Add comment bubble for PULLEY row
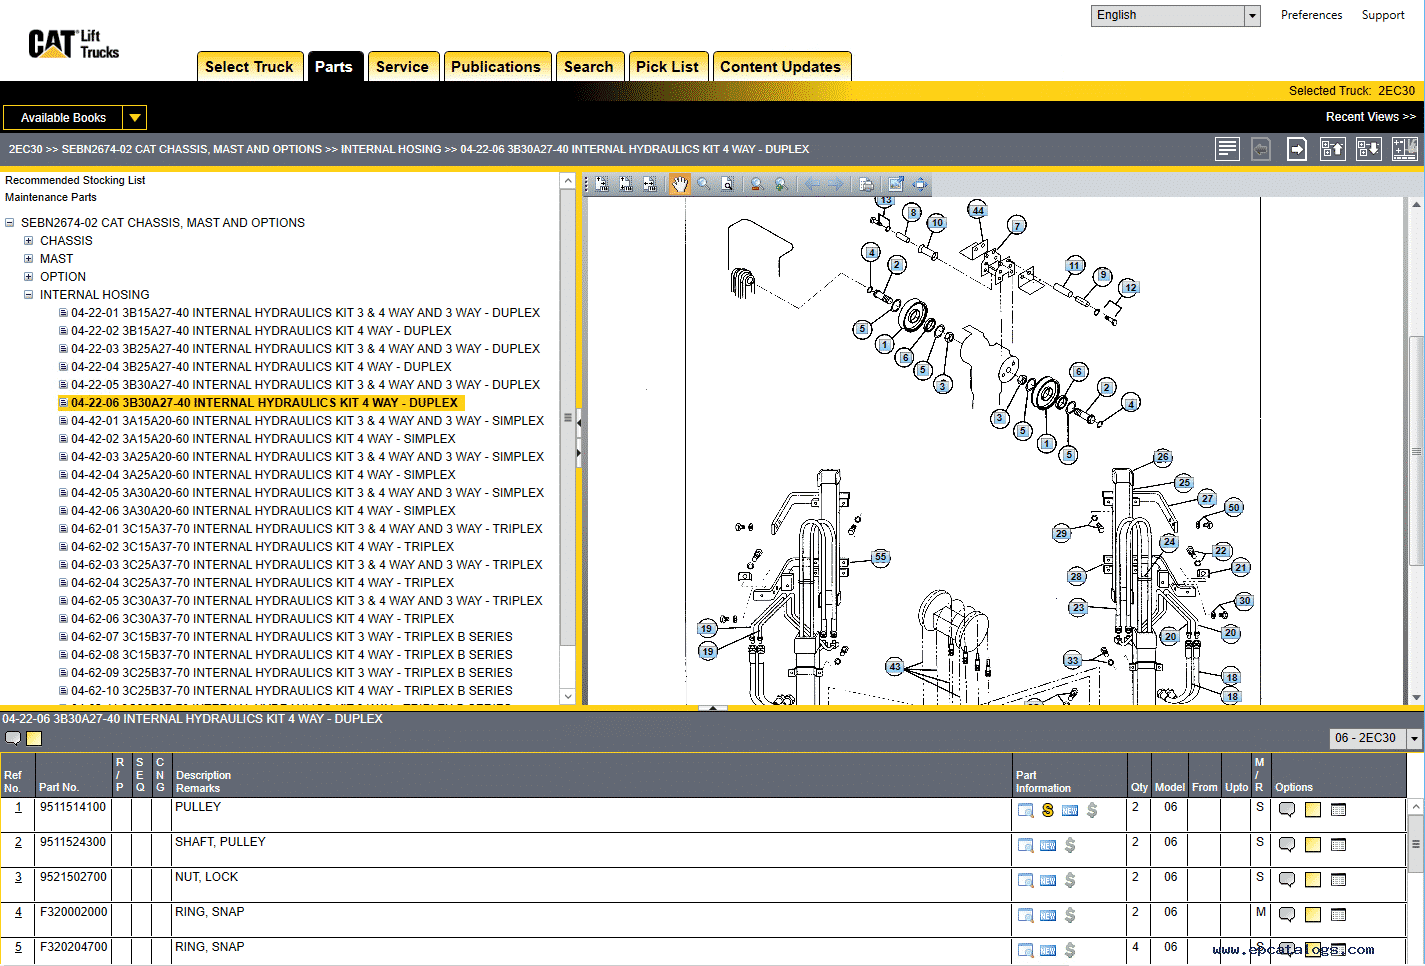 (1287, 809)
